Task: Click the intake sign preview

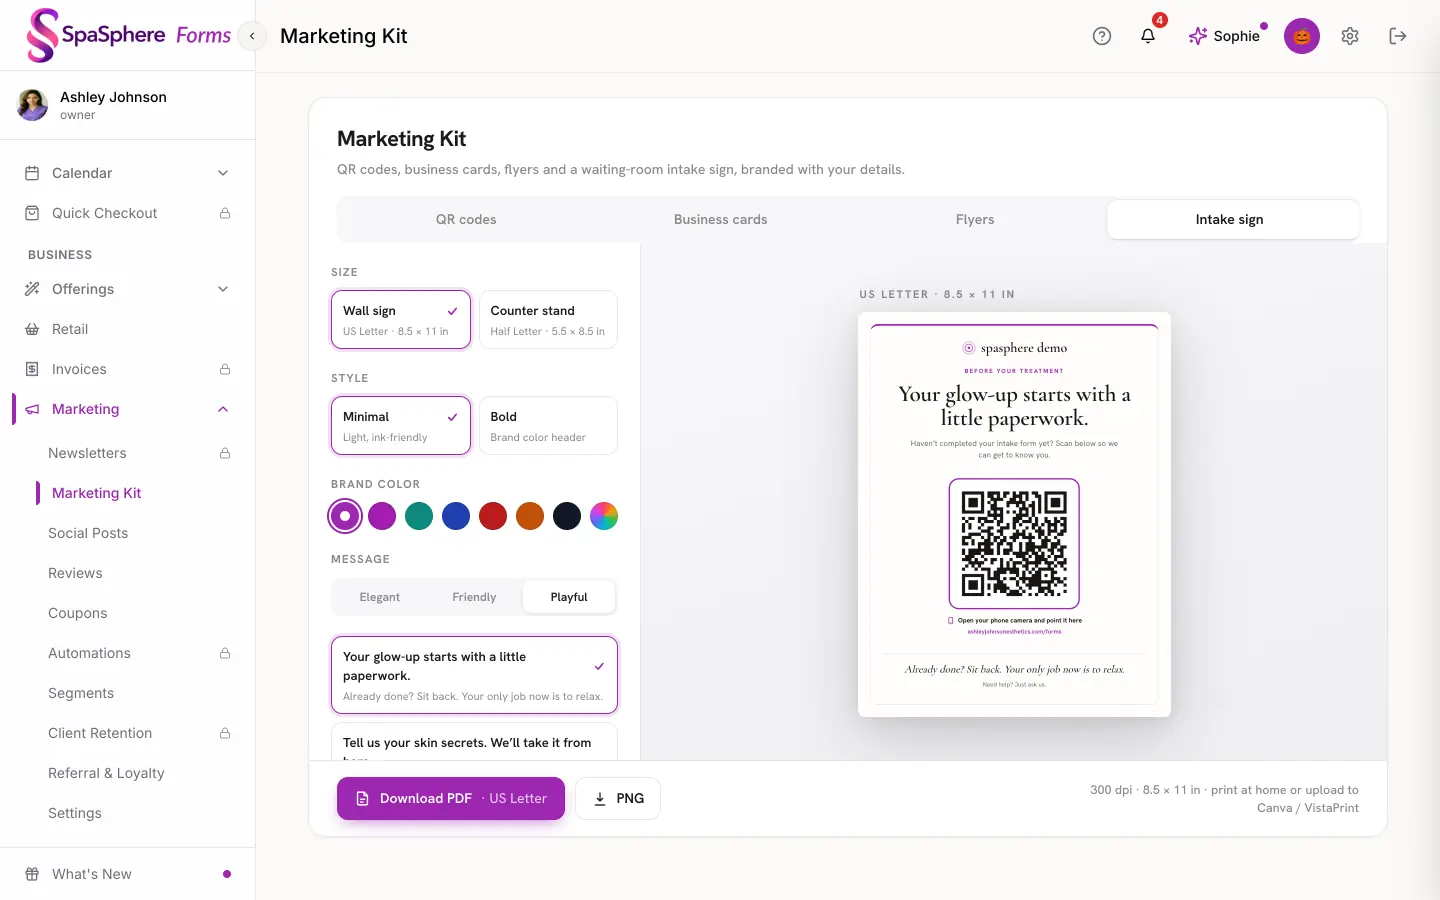Action: 1014,514
